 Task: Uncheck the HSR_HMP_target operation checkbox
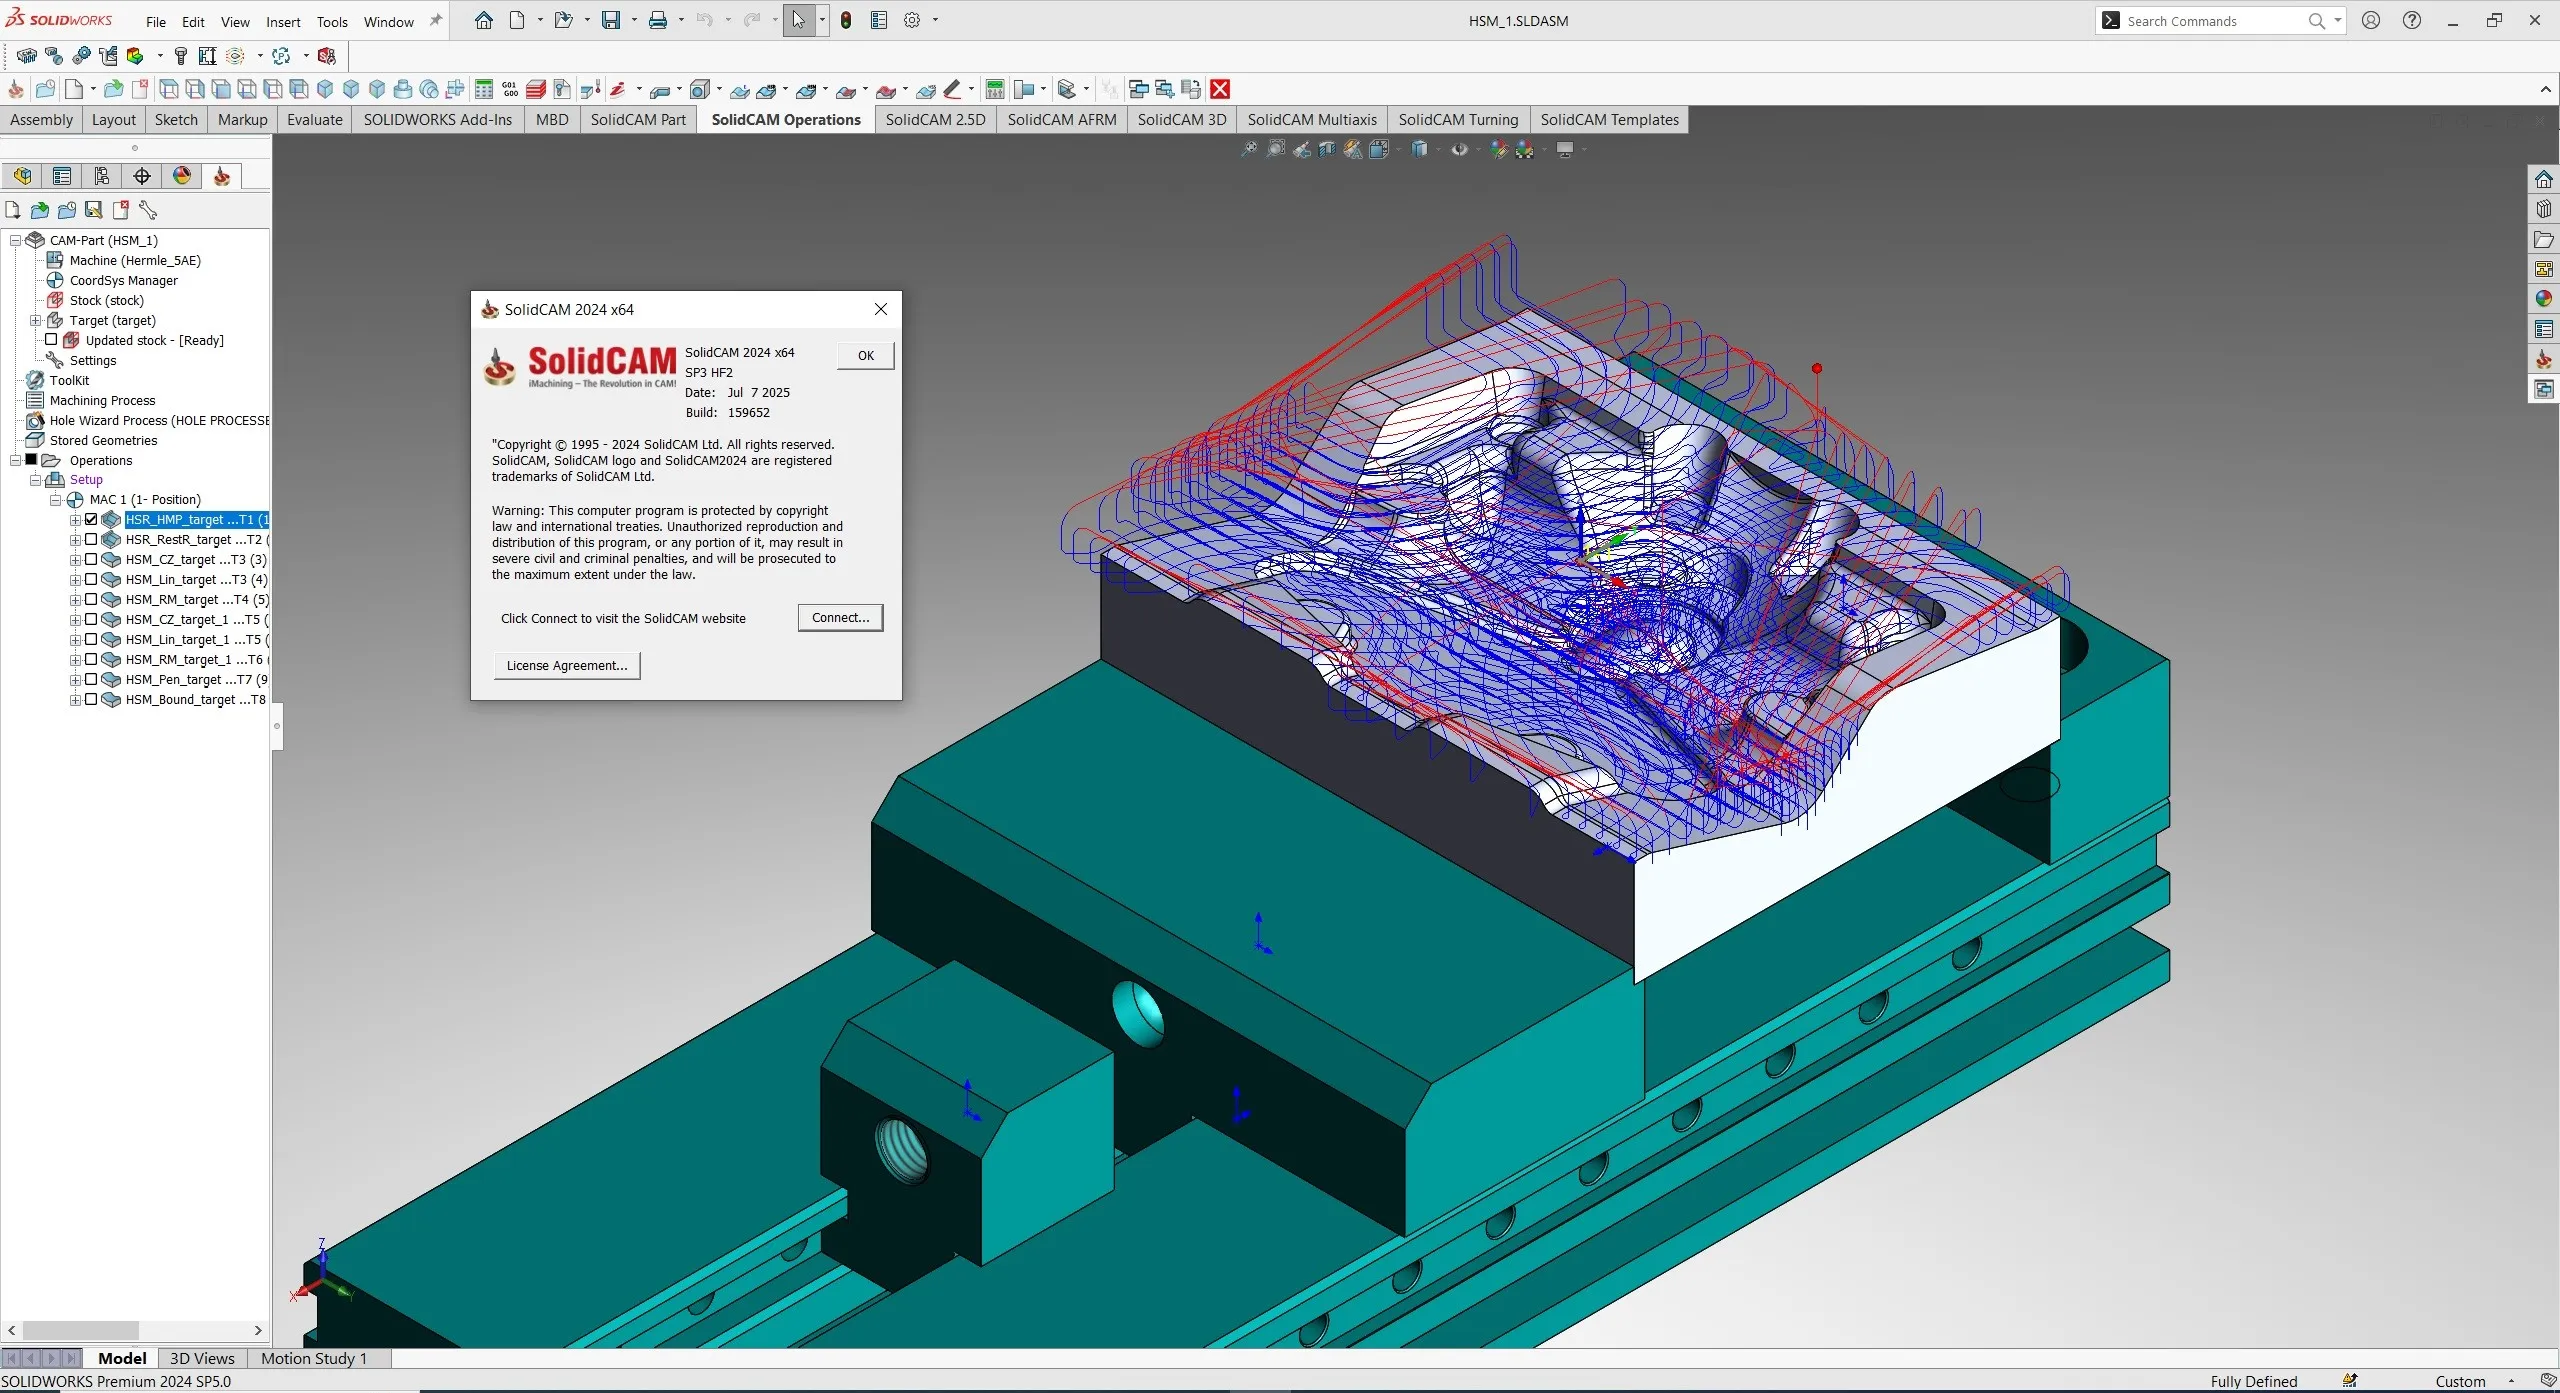91,519
